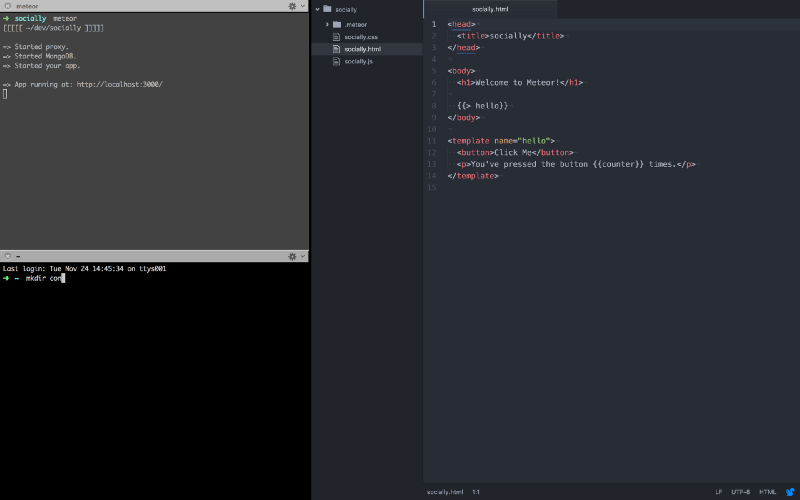Change the UTF-8 encoding selector
The height and width of the screenshot is (500, 800).
tap(740, 492)
